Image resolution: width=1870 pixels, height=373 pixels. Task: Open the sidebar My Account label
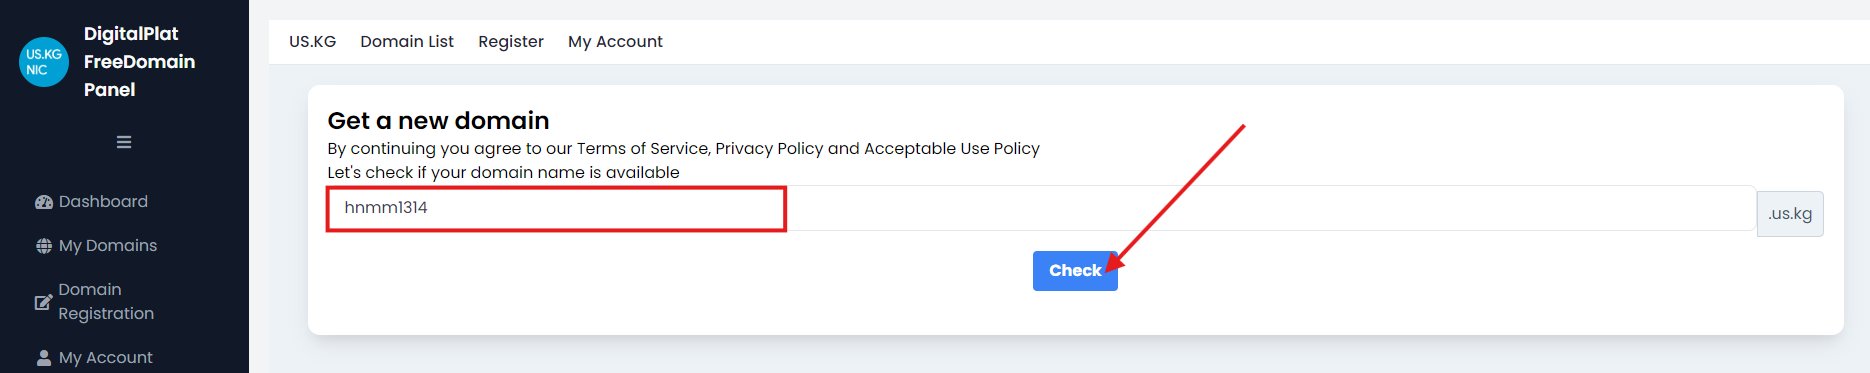[x=106, y=358]
